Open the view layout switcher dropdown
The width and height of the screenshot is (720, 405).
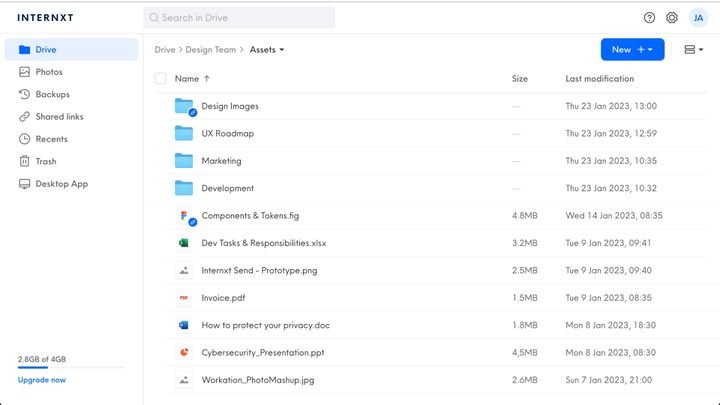point(693,49)
